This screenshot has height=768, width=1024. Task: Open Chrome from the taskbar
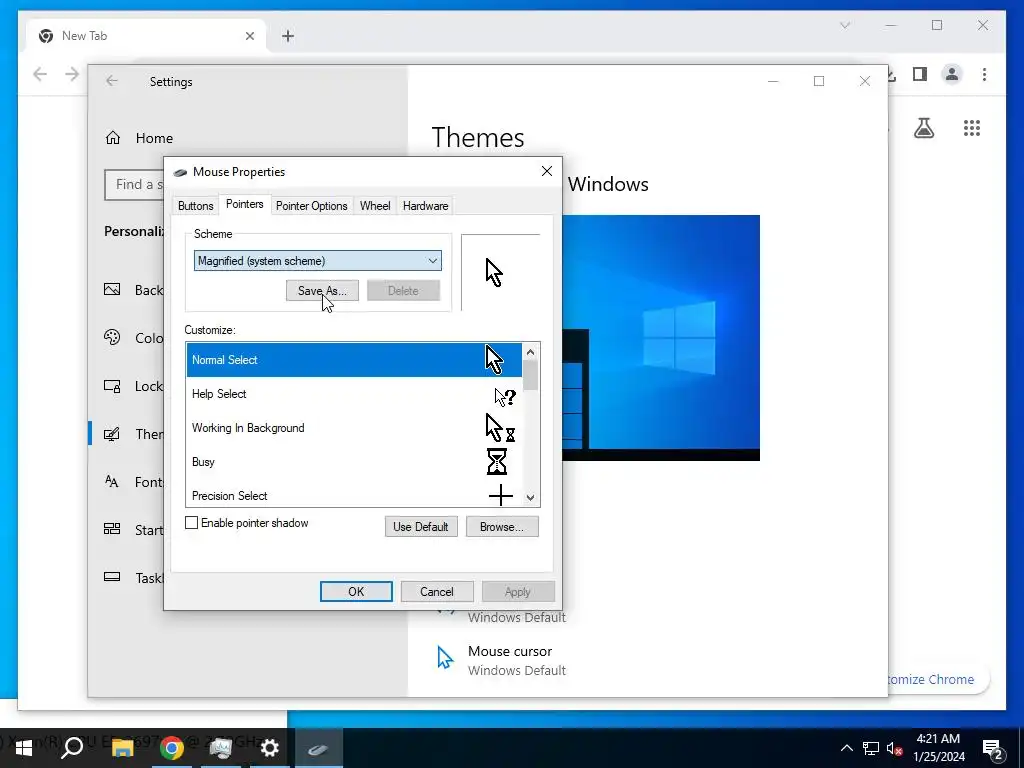pyautogui.click(x=172, y=748)
